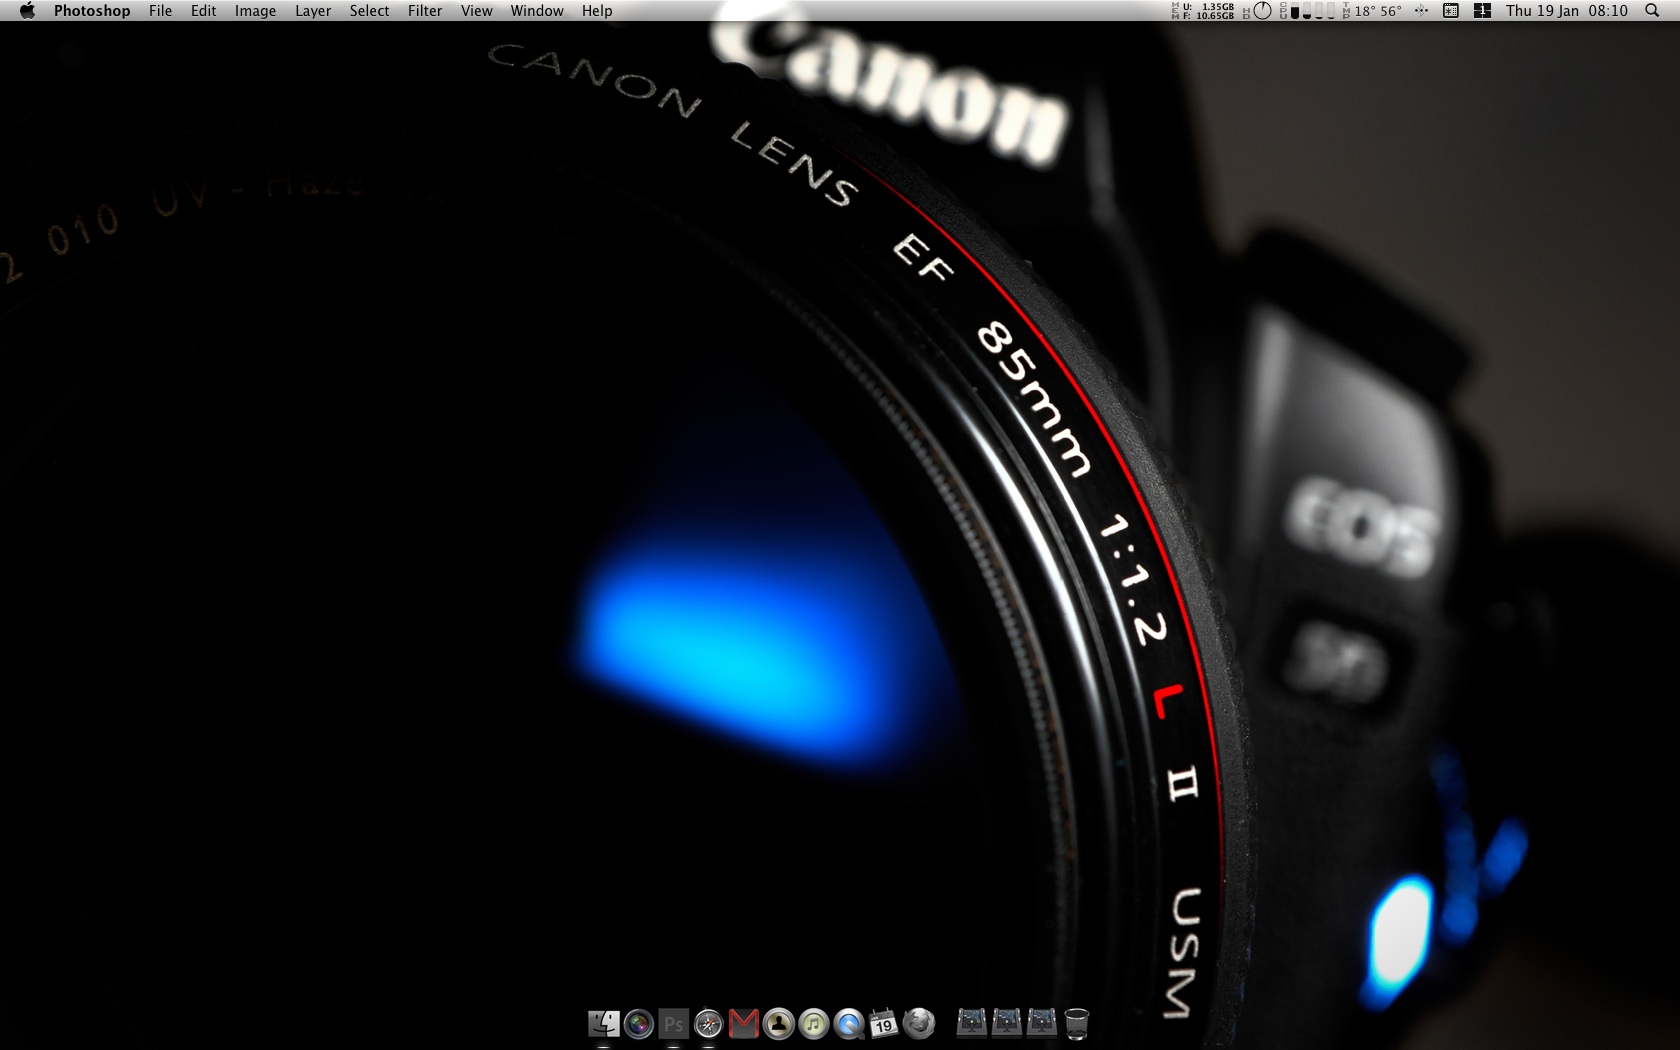Click the CPU usage bars in menu bar
This screenshot has height=1050, width=1680.
1307,10
